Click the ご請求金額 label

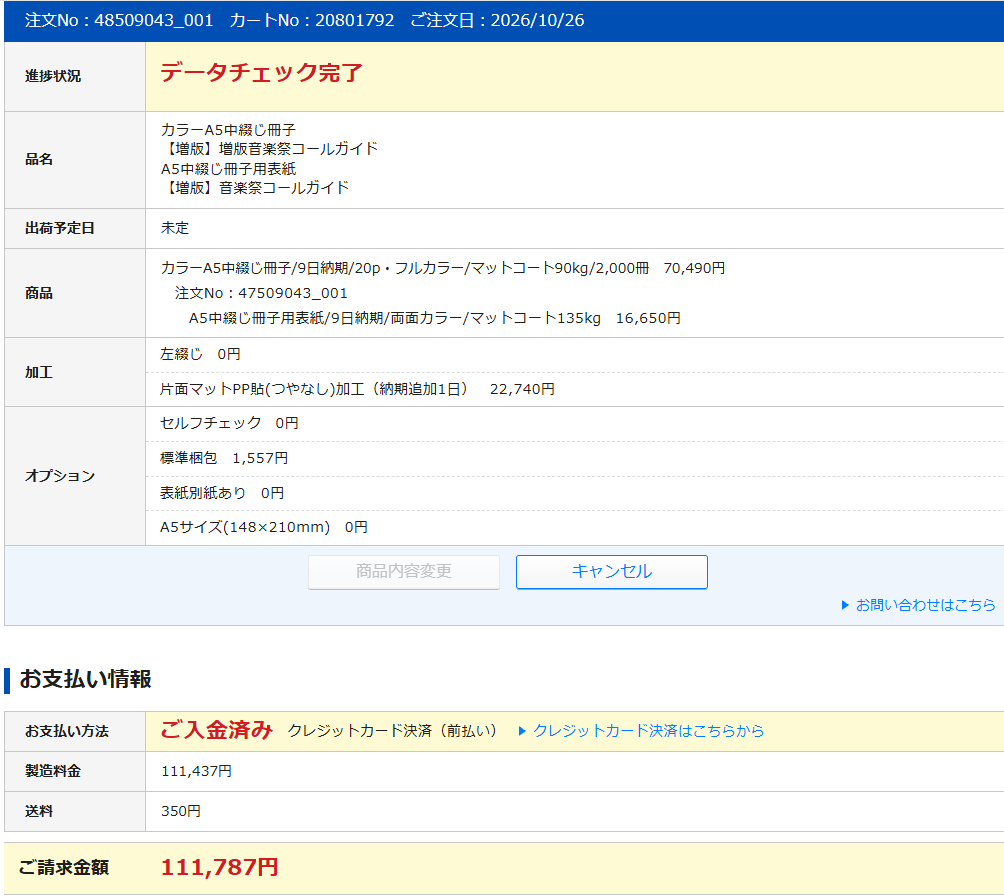[63, 868]
